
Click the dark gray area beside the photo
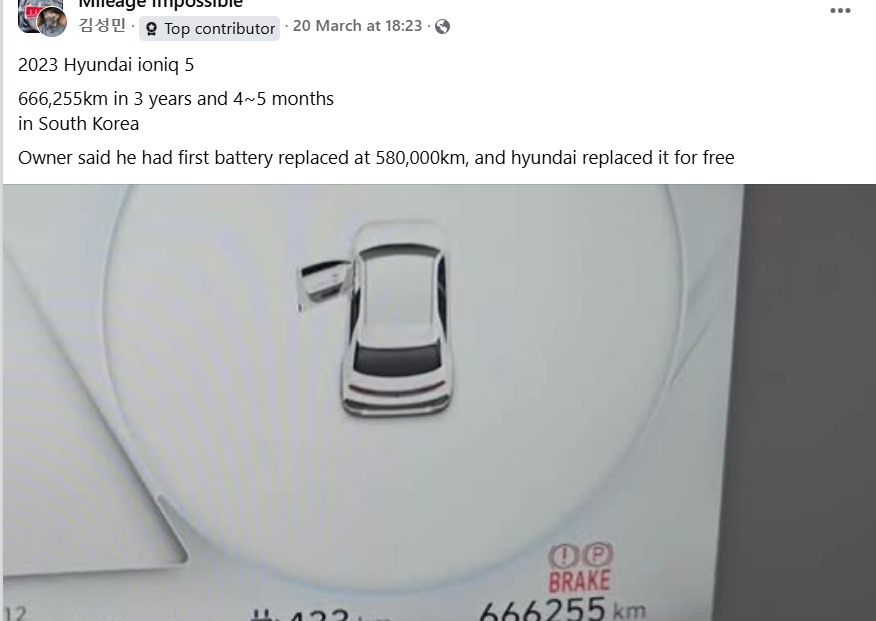pos(810,402)
